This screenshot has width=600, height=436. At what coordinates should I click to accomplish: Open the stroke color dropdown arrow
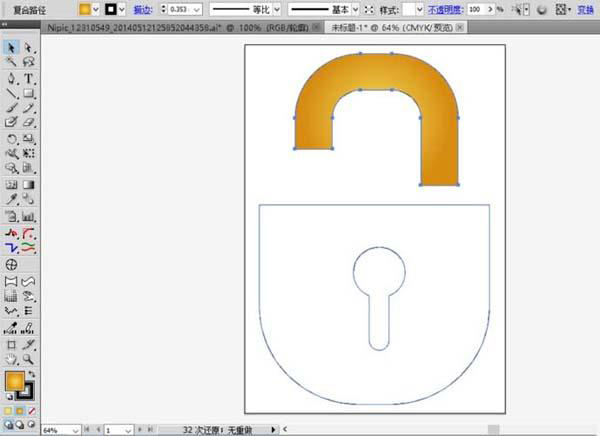[122, 10]
